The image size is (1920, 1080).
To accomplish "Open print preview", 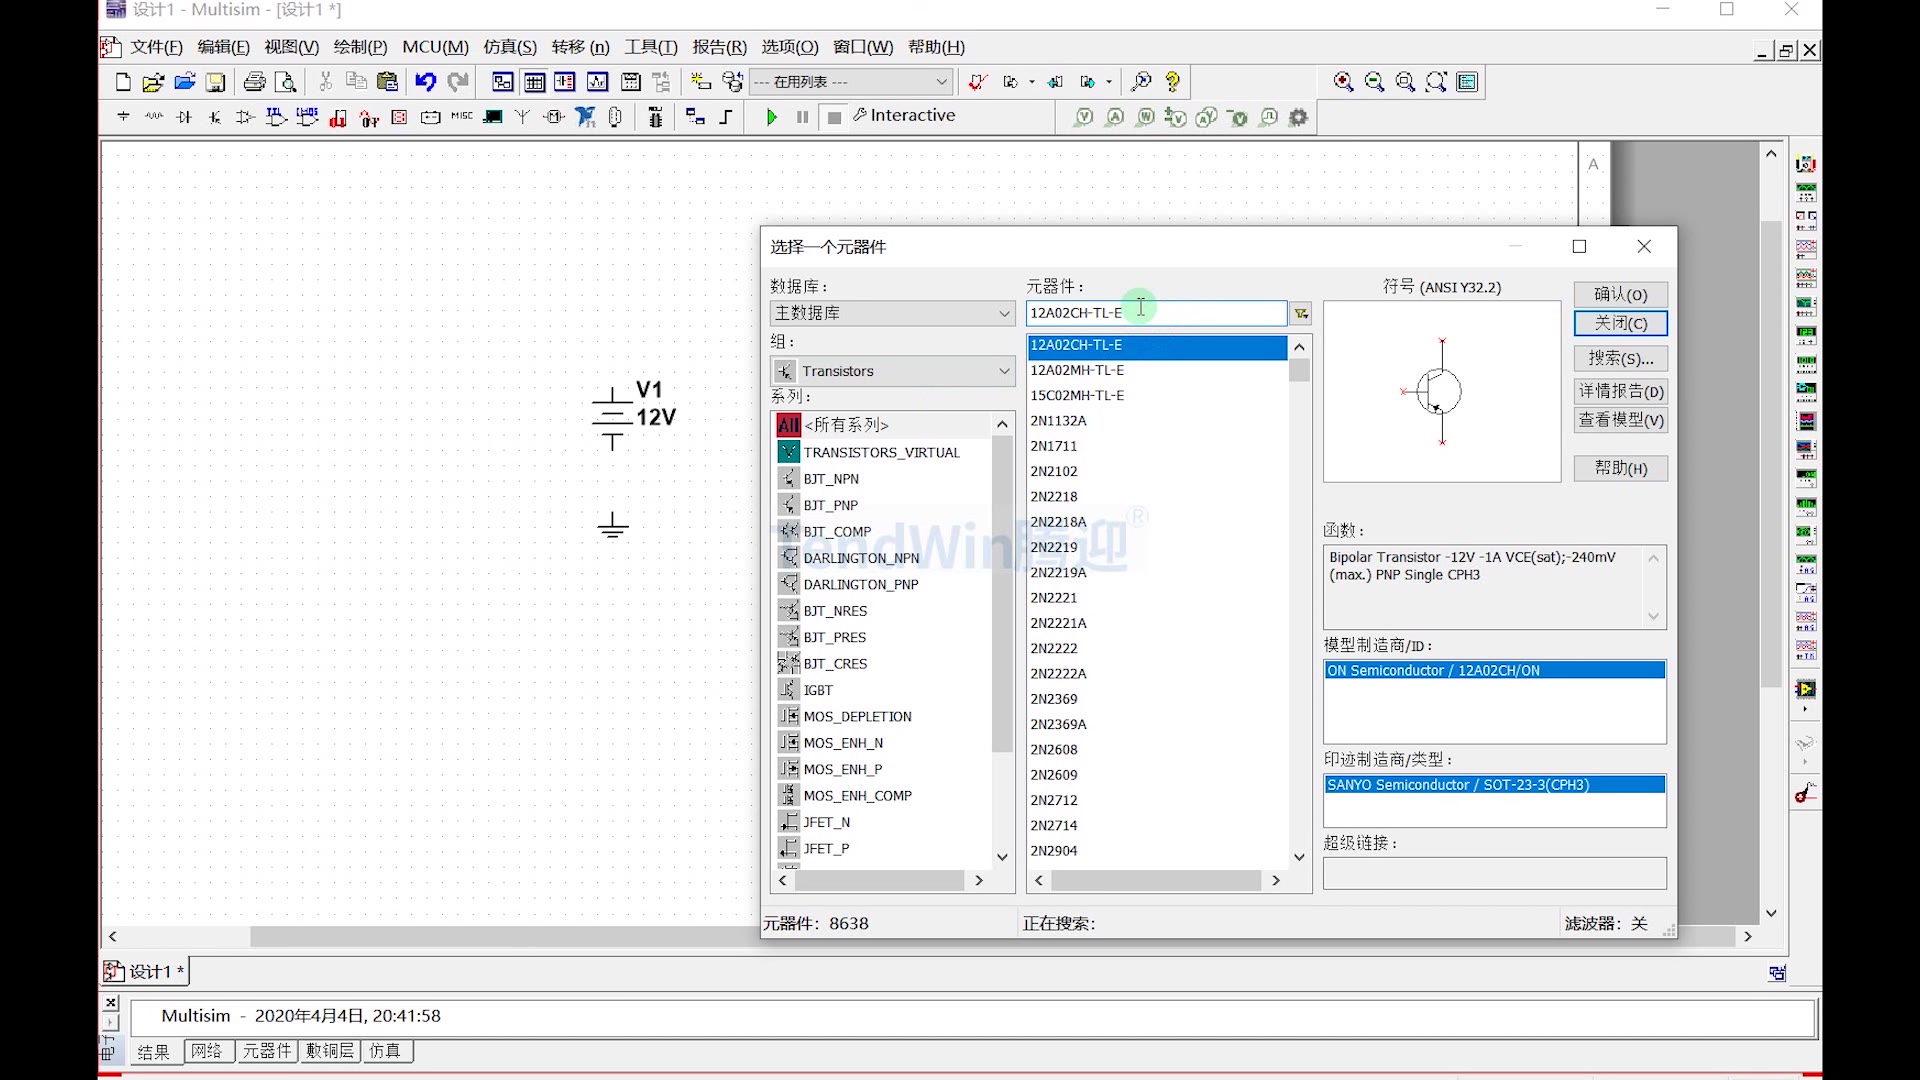I will [287, 82].
